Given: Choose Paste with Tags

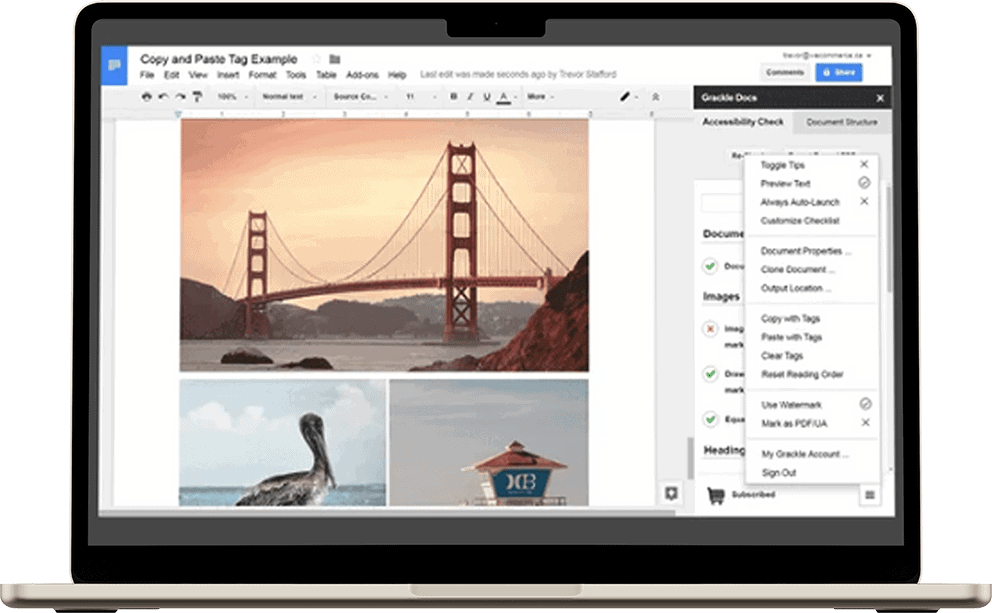Looking at the screenshot, I should (791, 337).
